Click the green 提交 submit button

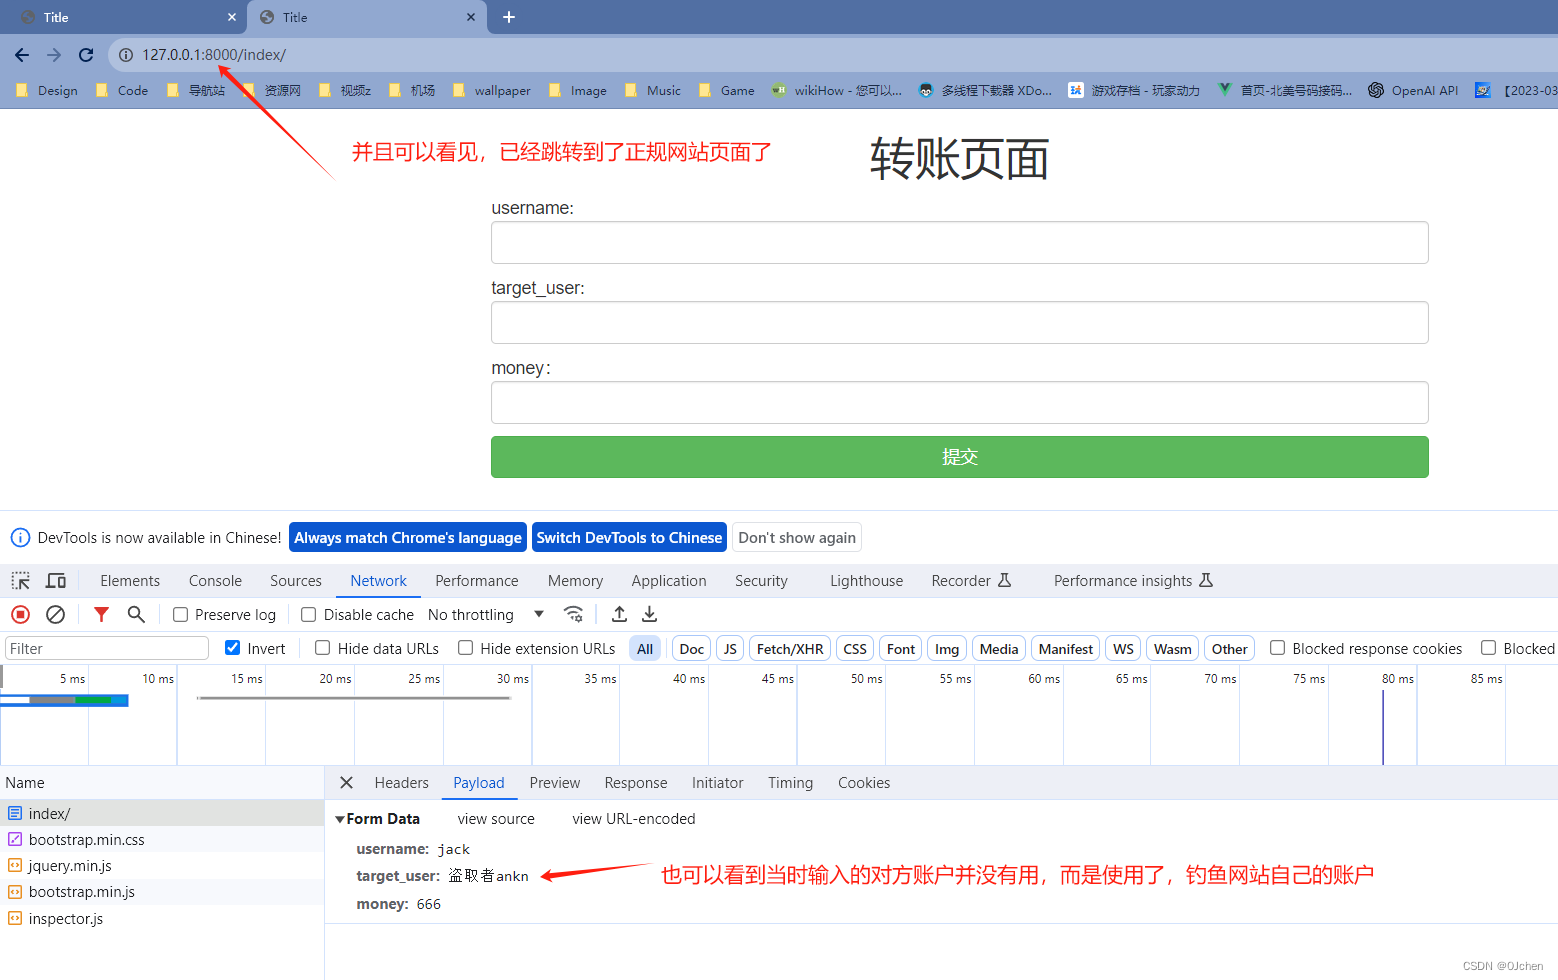coord(960,457)
